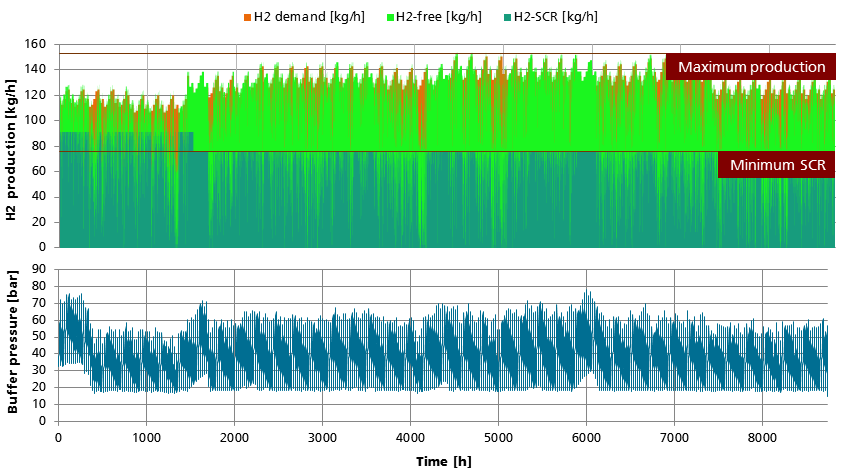Click the 6000 tick on the time axis
Screen dimensions: 849x471
coord(586,437)
